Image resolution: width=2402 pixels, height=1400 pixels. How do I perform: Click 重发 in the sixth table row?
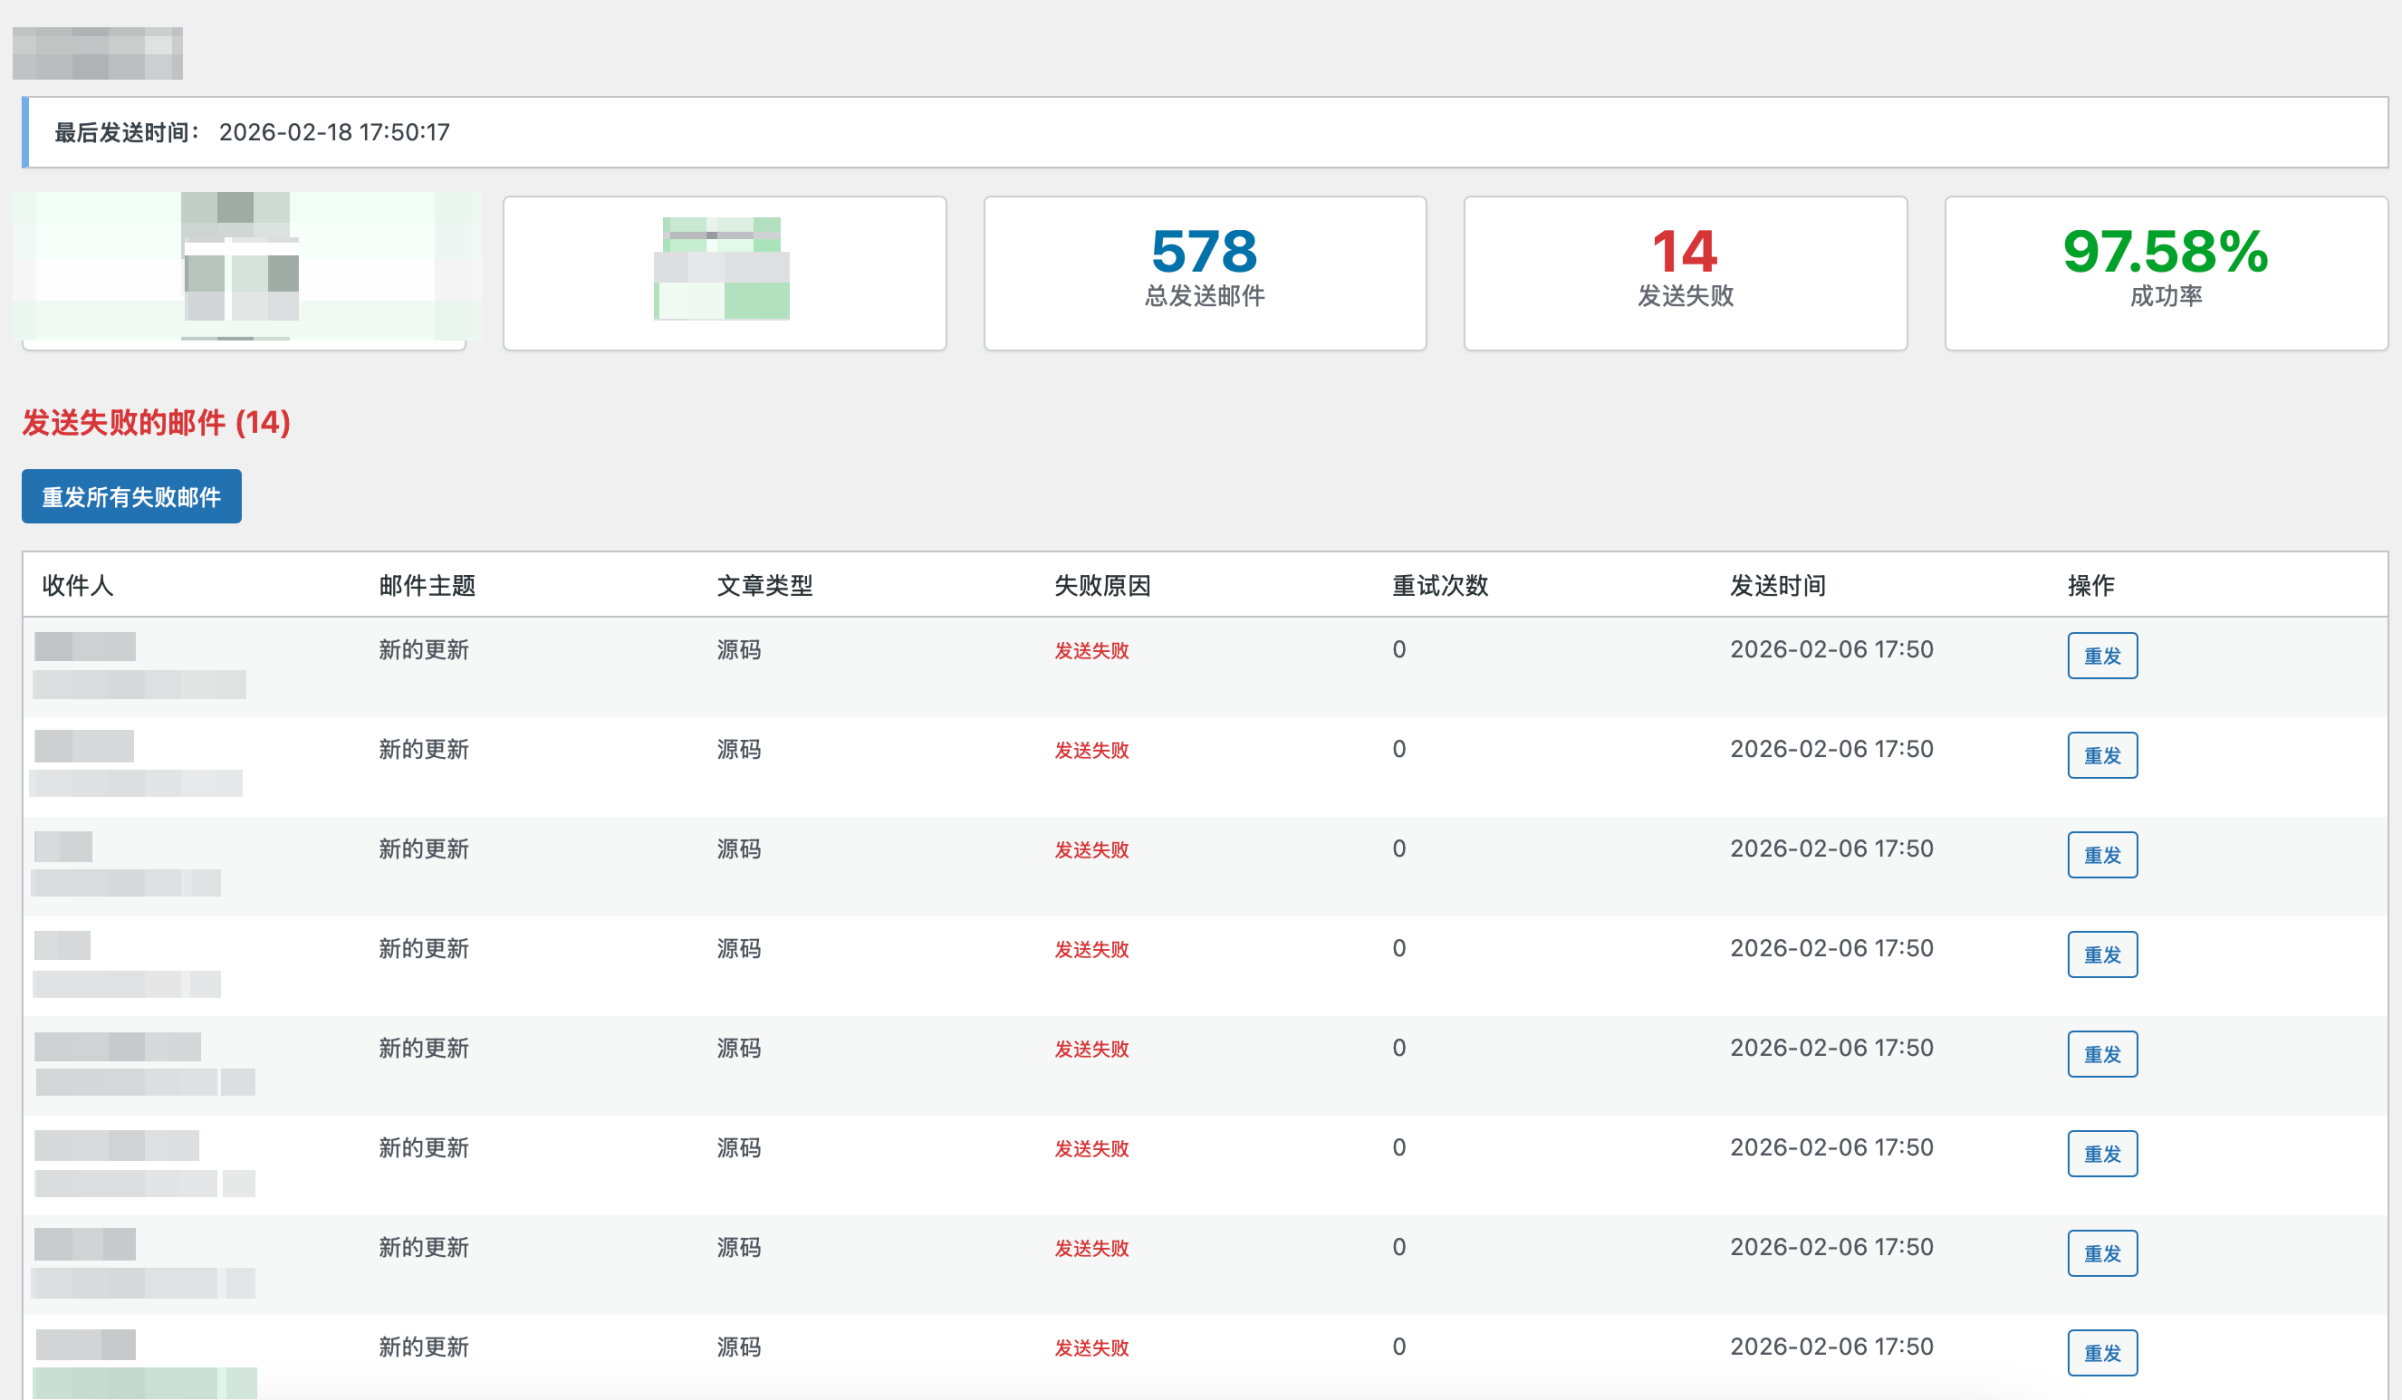tap(2102, 1153)
